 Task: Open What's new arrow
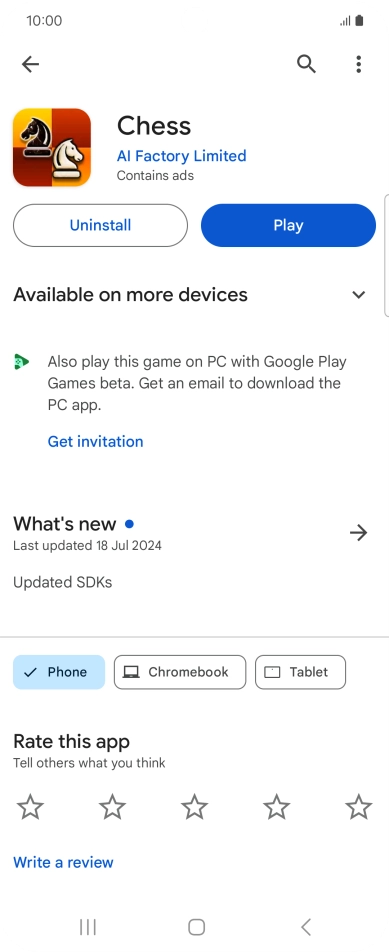359,533
